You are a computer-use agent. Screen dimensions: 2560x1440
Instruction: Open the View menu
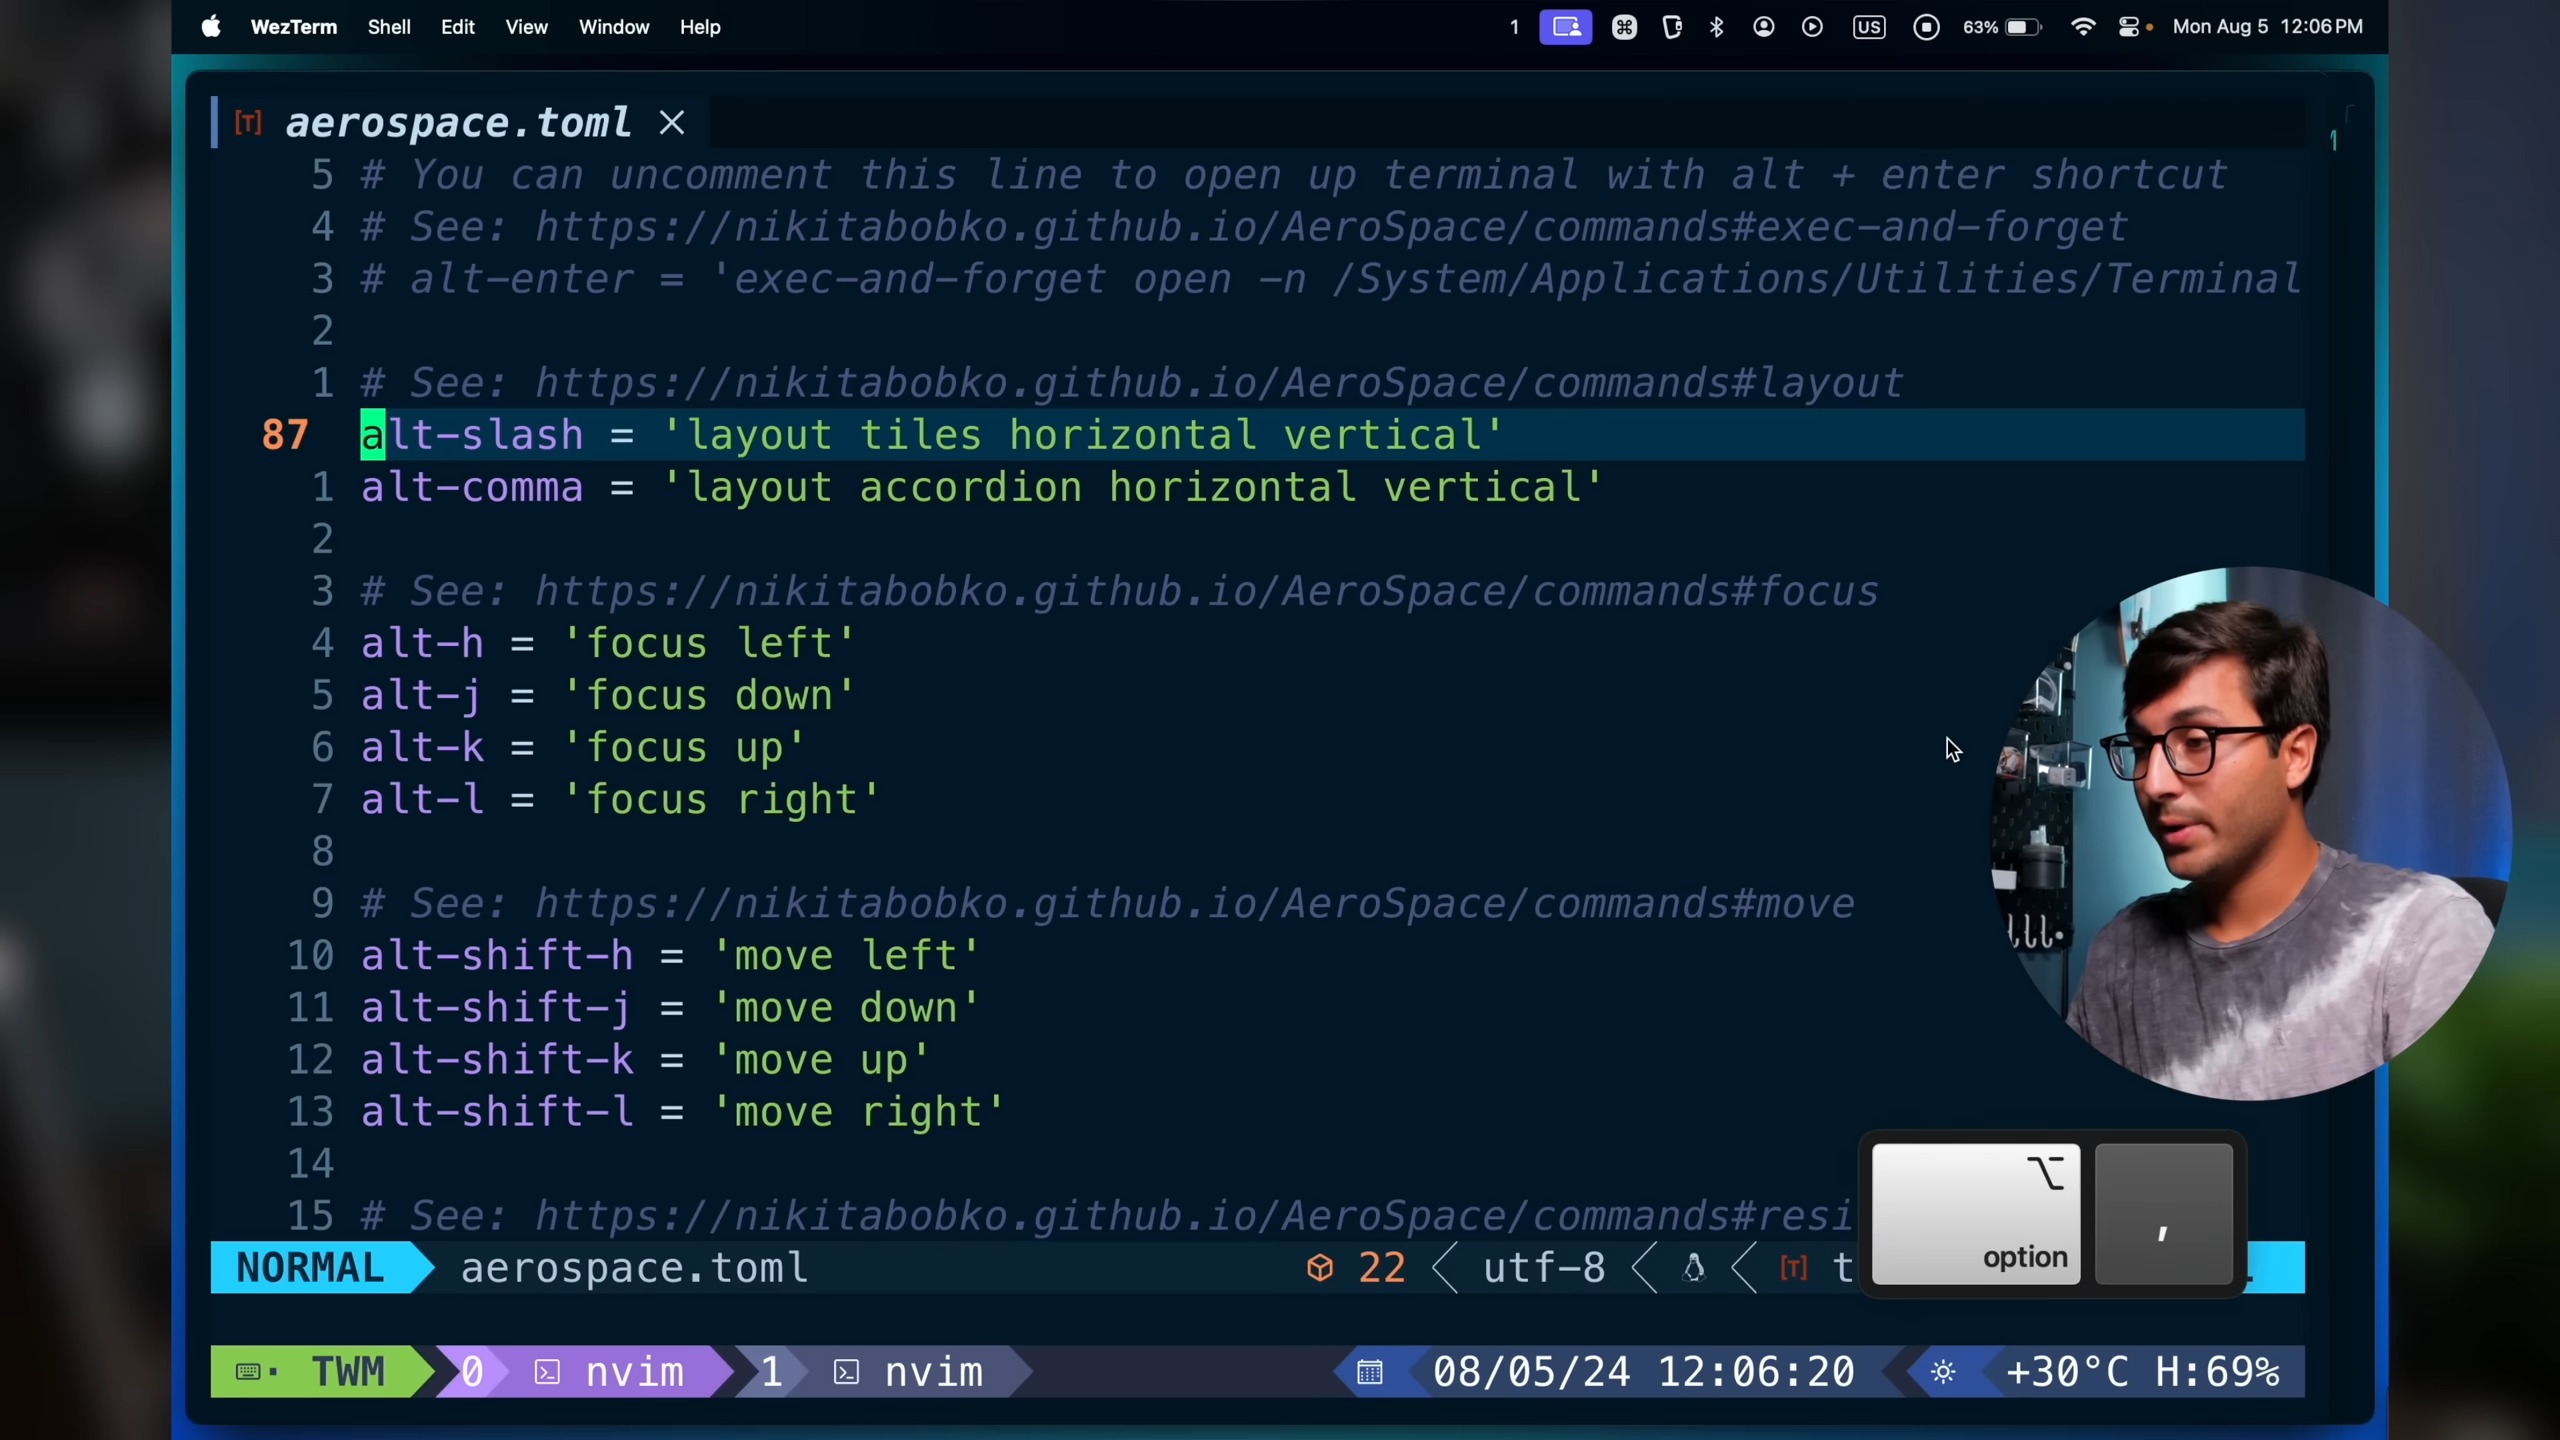pos(526,27)
